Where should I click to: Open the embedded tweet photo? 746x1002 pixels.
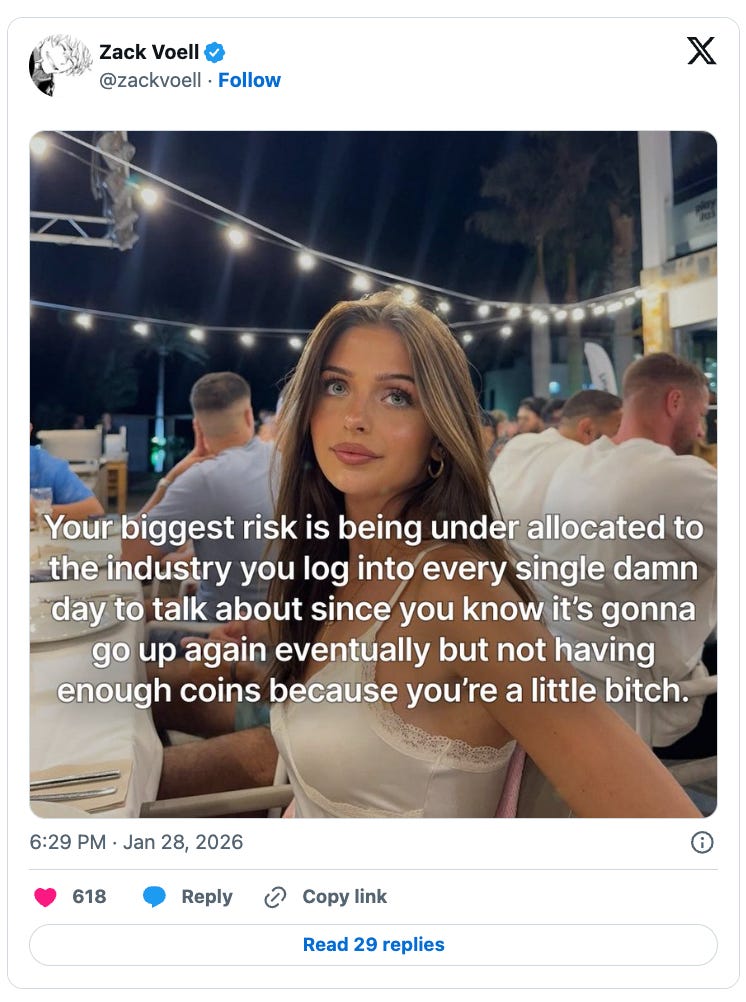pyautogui.click(x=373, y=474)
